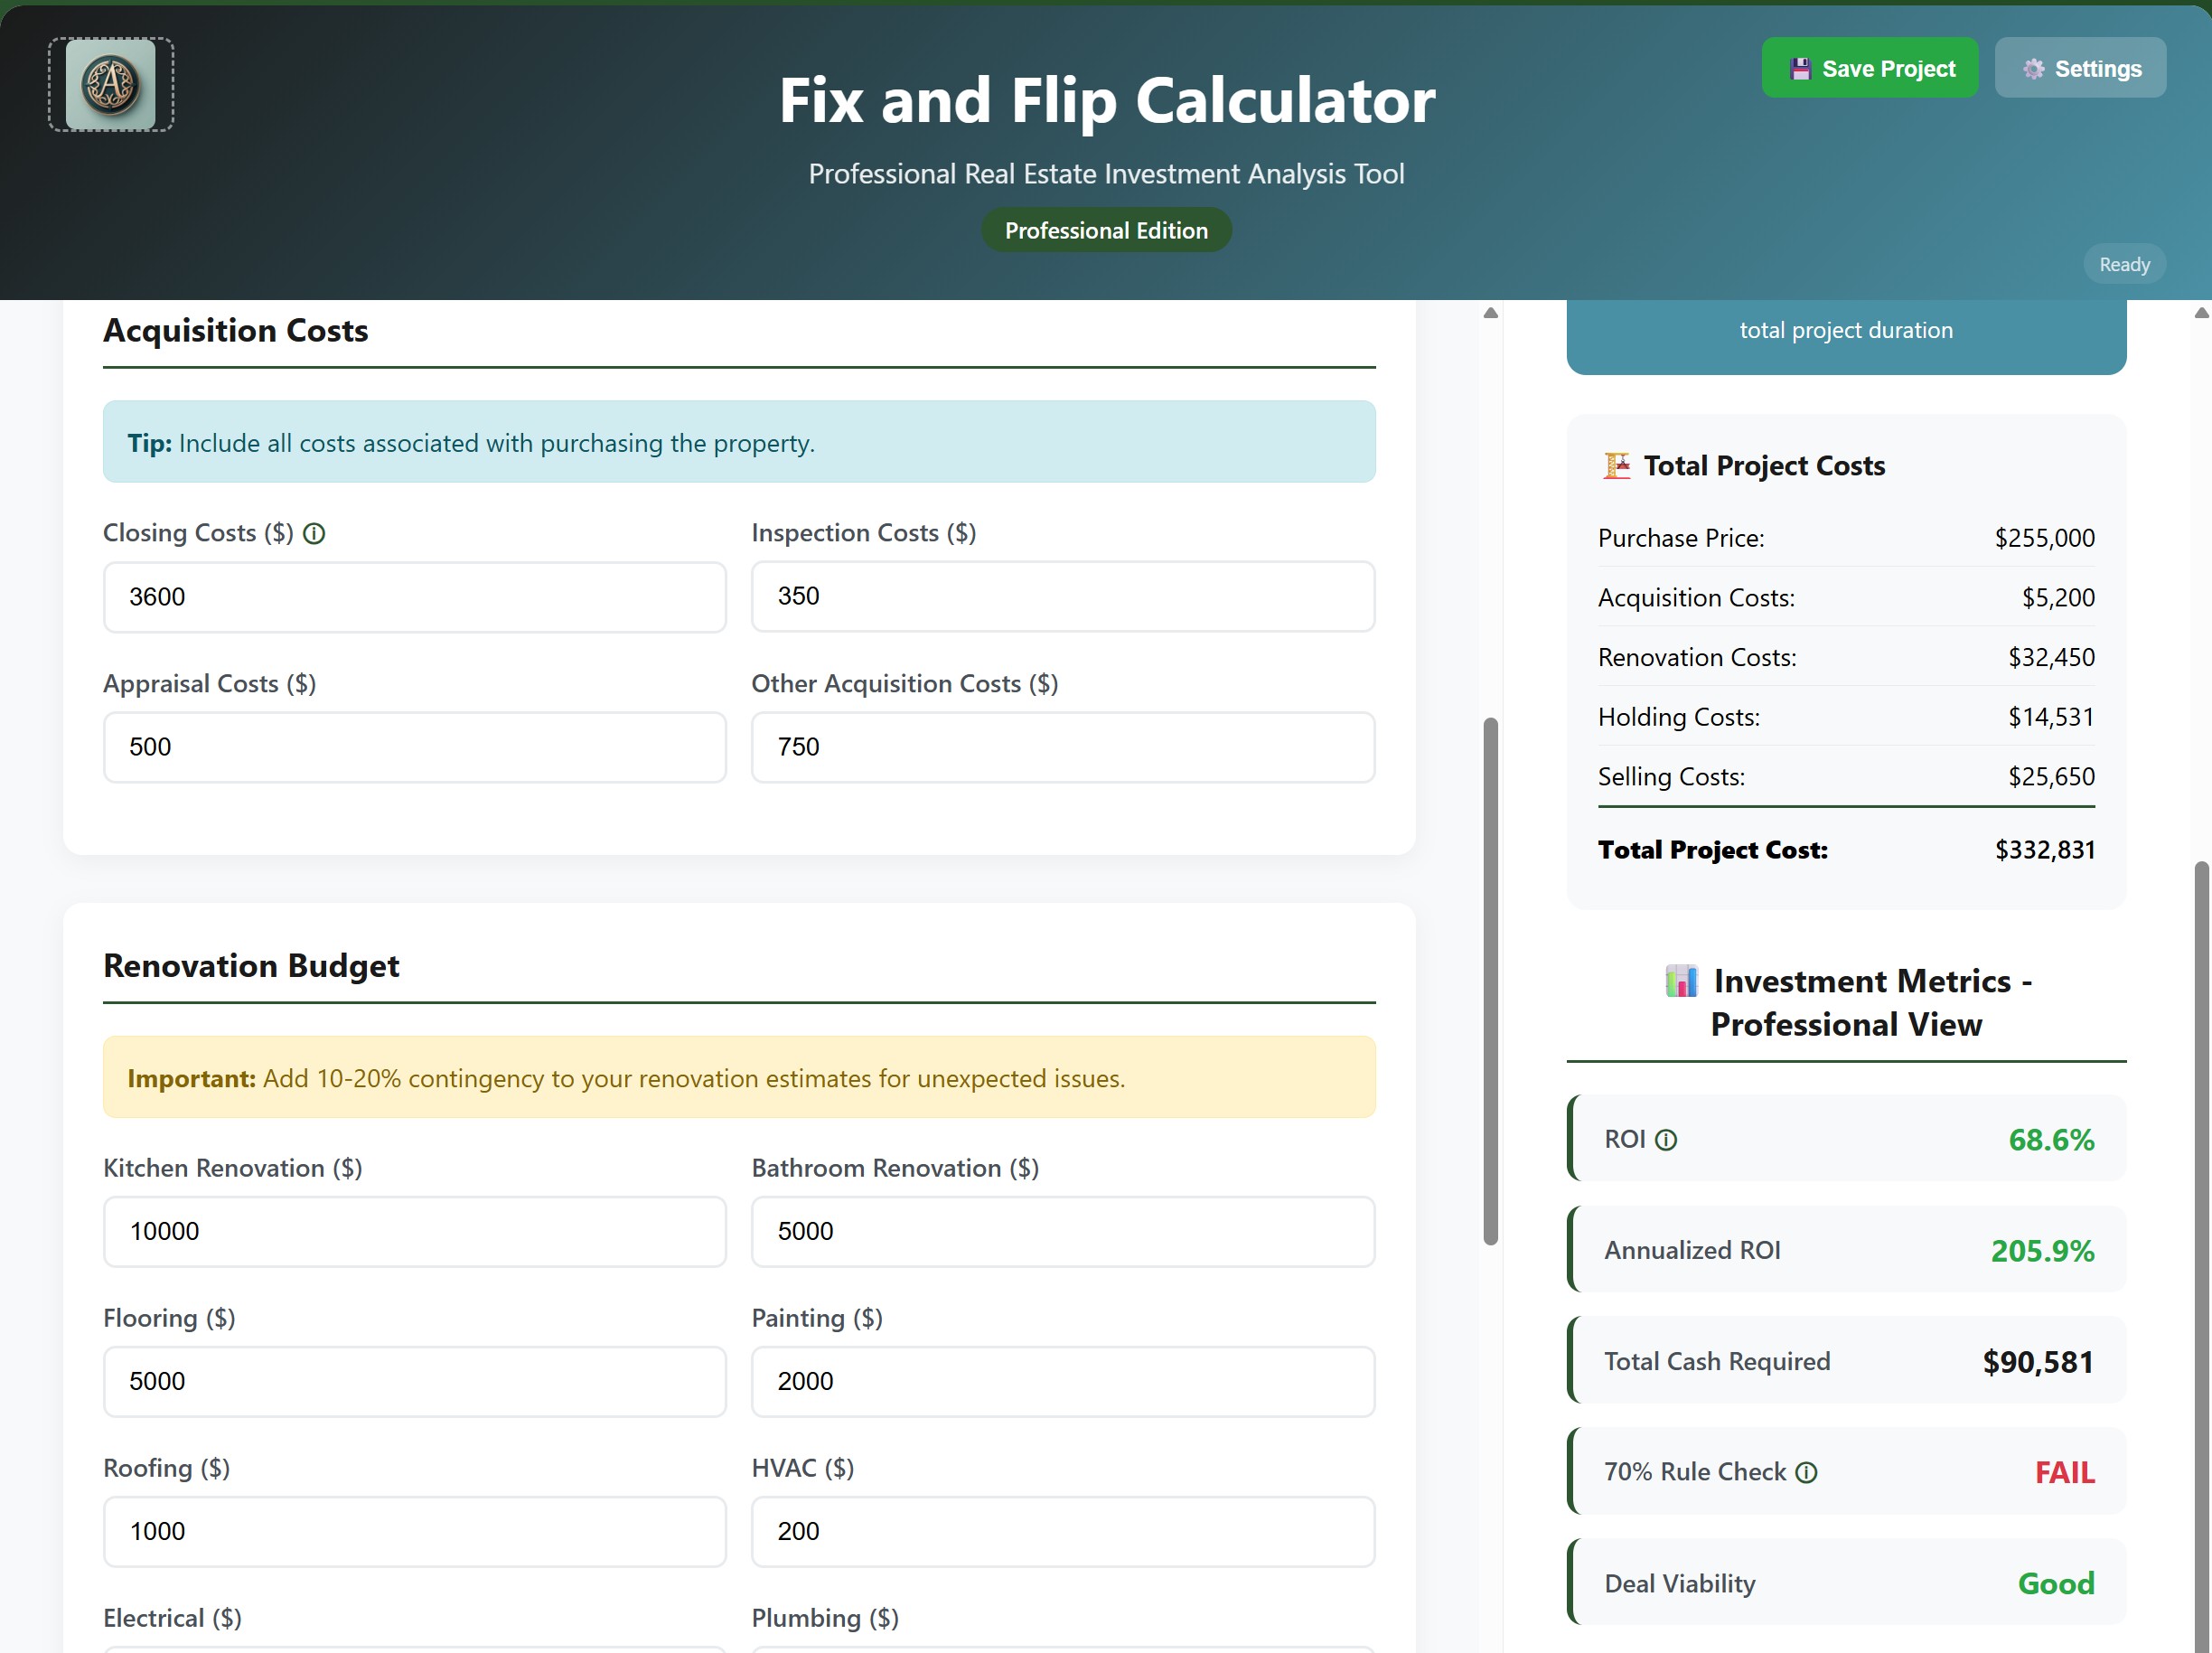
Task: Click the app logo in top-left corner
Action: point(110,84)
